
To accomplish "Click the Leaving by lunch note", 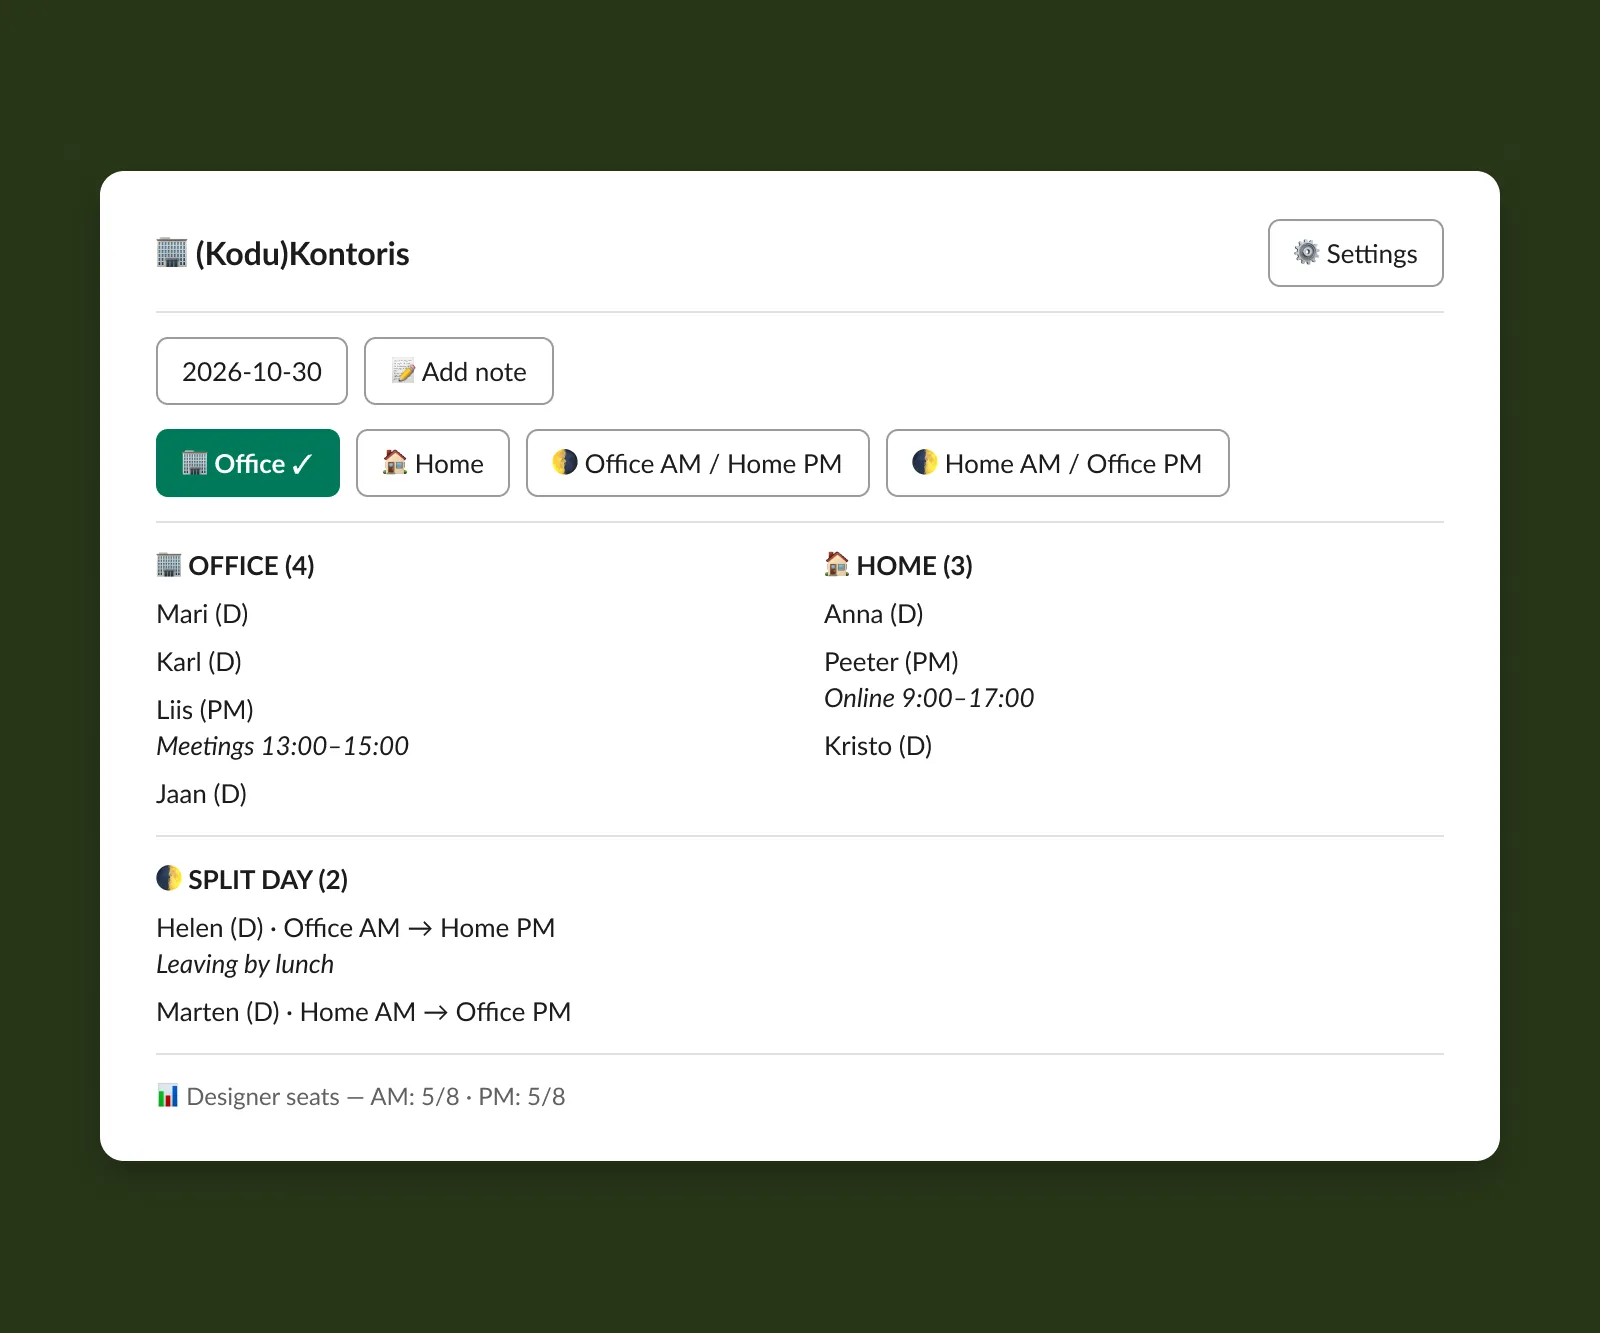I will click(x=245, y=964).
